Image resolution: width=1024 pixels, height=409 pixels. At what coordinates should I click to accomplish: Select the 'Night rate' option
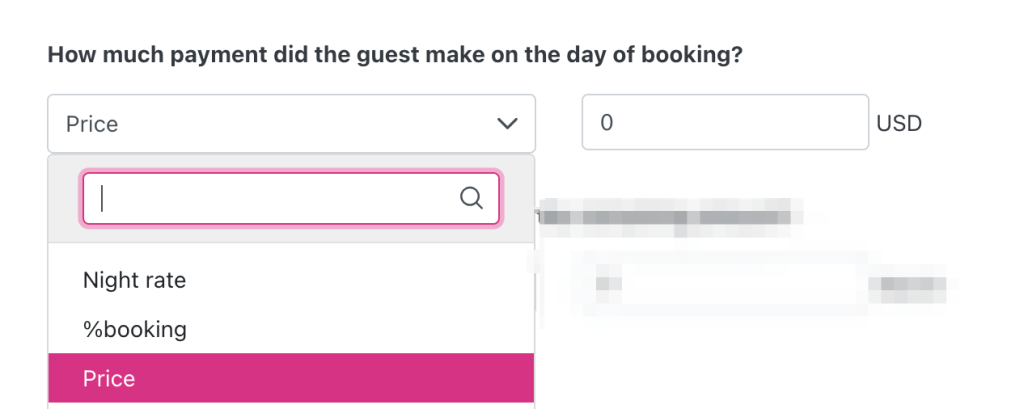pos(134,280)
